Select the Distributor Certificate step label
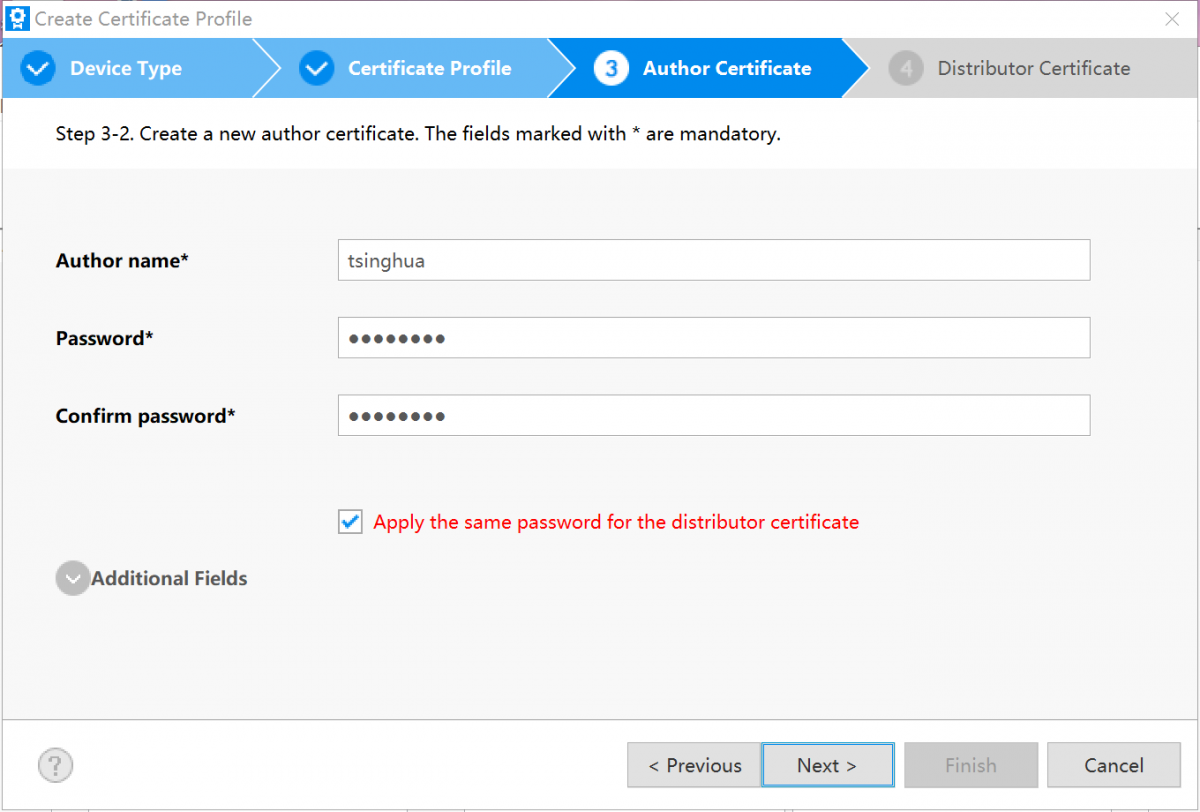The height and width of the screenshot is (812, 1200). pyautogui.click(x=1033, y=68)
